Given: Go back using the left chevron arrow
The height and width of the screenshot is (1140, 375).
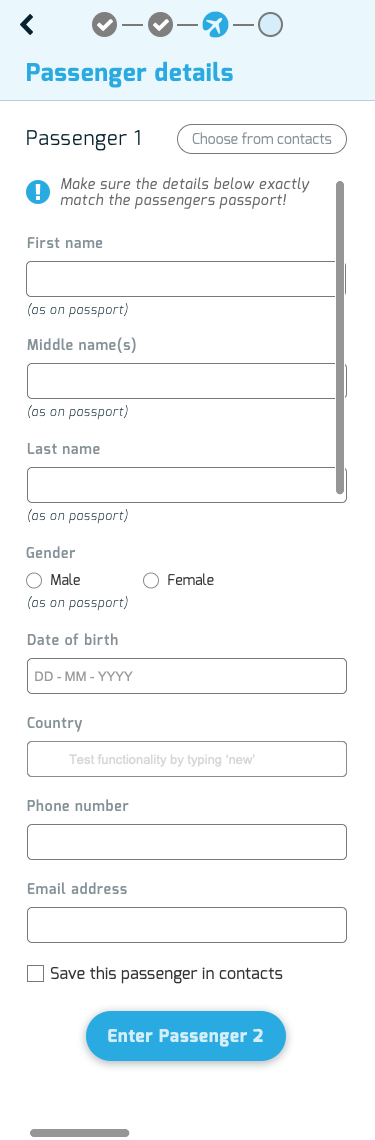Looking at the screenshot, I should (27, 25).
